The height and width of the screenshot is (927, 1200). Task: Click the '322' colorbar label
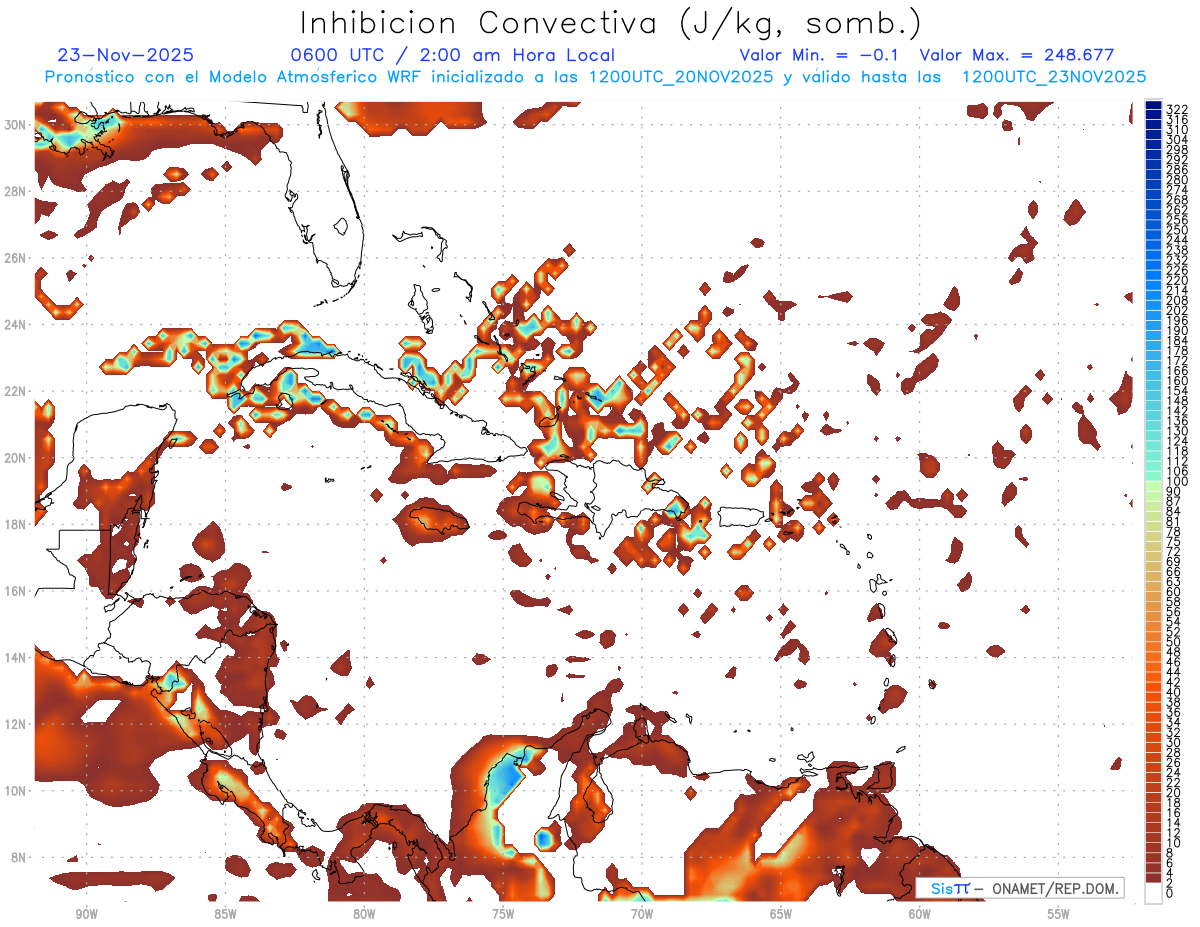click(x=1177, y=109)
